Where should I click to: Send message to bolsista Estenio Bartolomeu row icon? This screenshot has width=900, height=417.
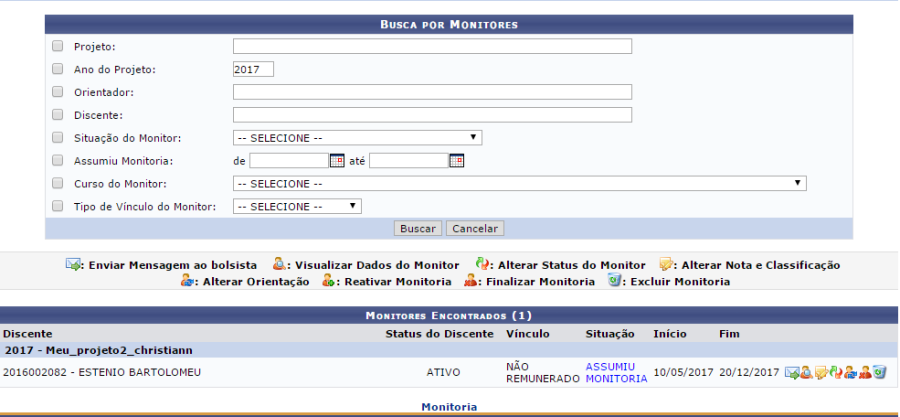(792, 373)
